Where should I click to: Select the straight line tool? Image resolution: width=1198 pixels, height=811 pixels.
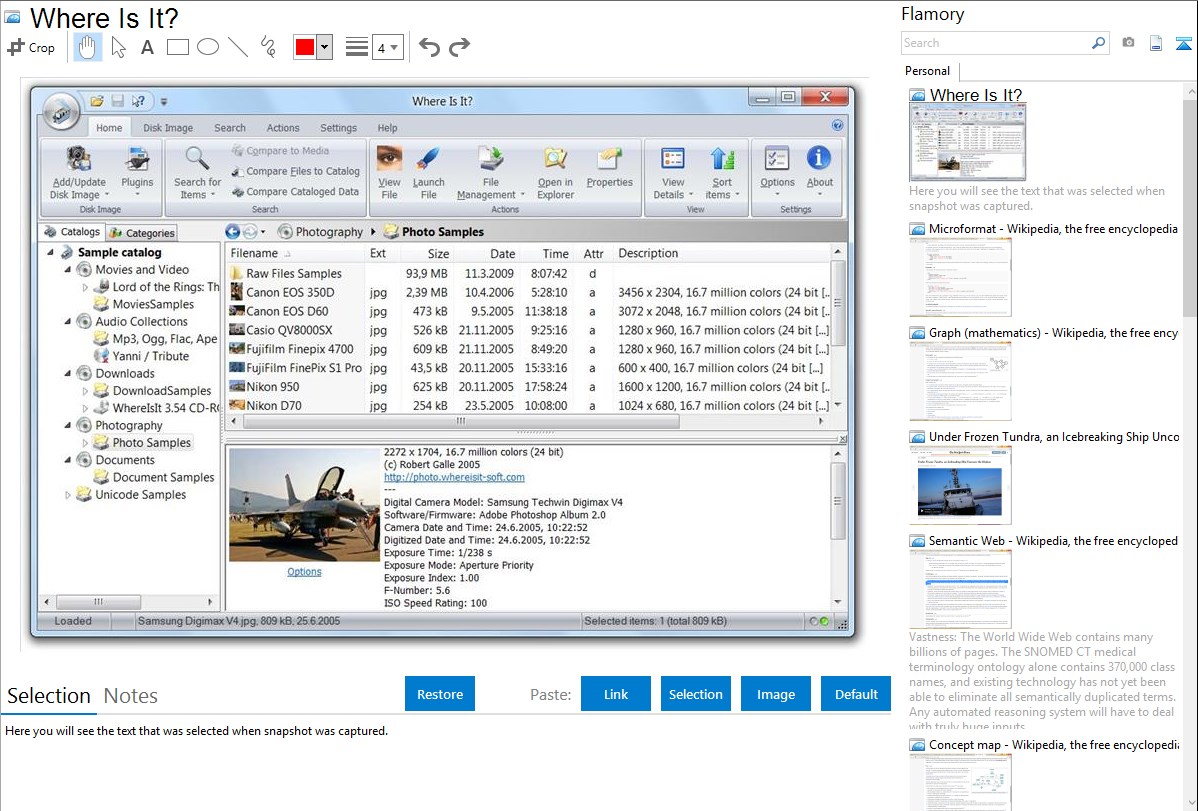[238, 47]
